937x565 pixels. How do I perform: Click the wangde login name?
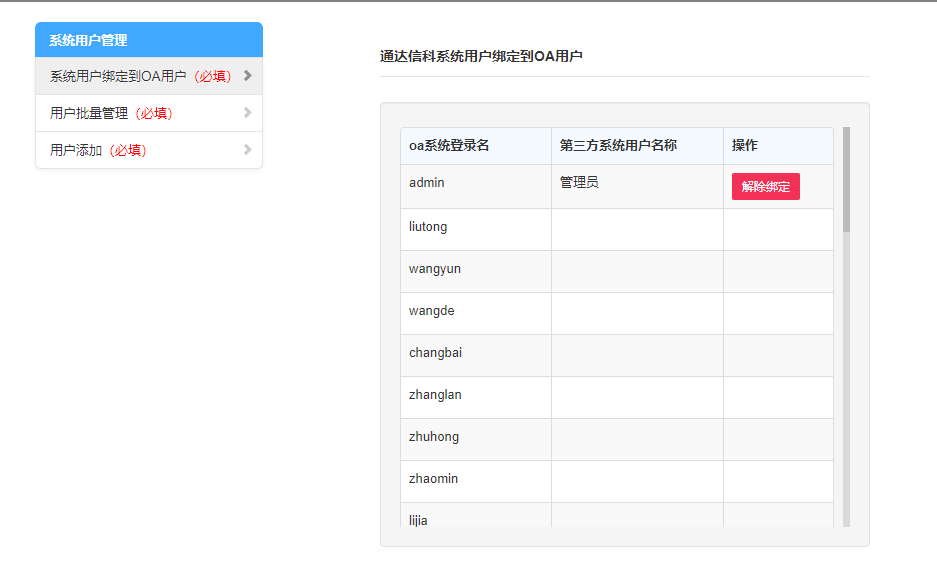[432, 311]
